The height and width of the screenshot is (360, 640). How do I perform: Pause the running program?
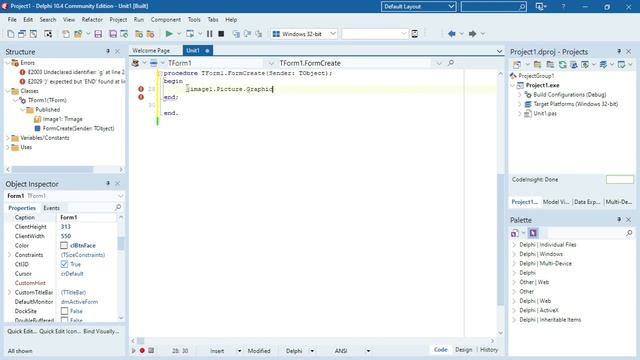pos(209,34)
